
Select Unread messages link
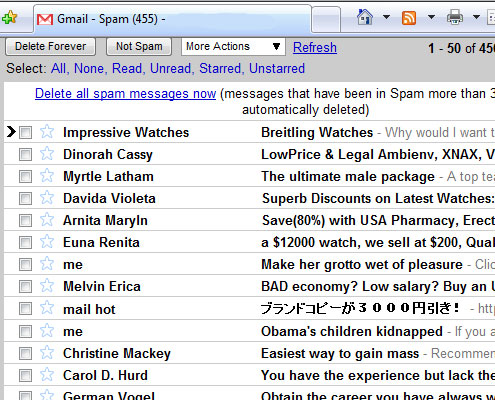coord(172,68)
